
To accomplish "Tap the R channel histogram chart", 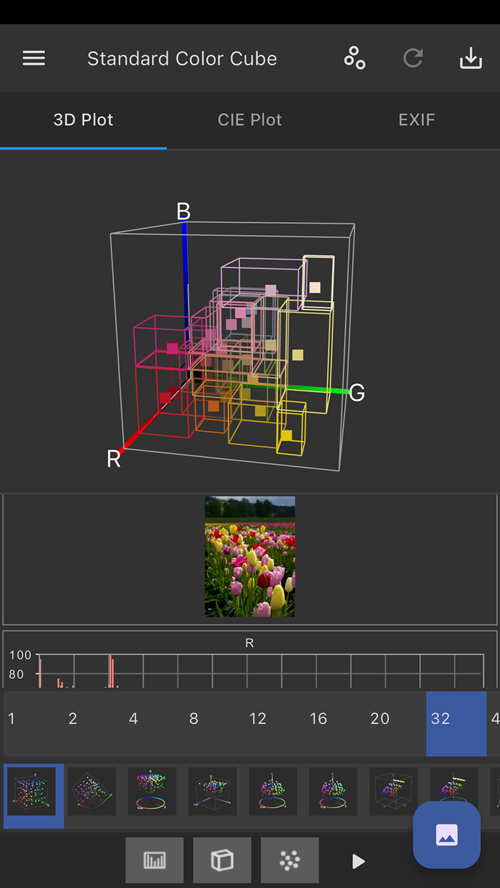I will [250, 660].
